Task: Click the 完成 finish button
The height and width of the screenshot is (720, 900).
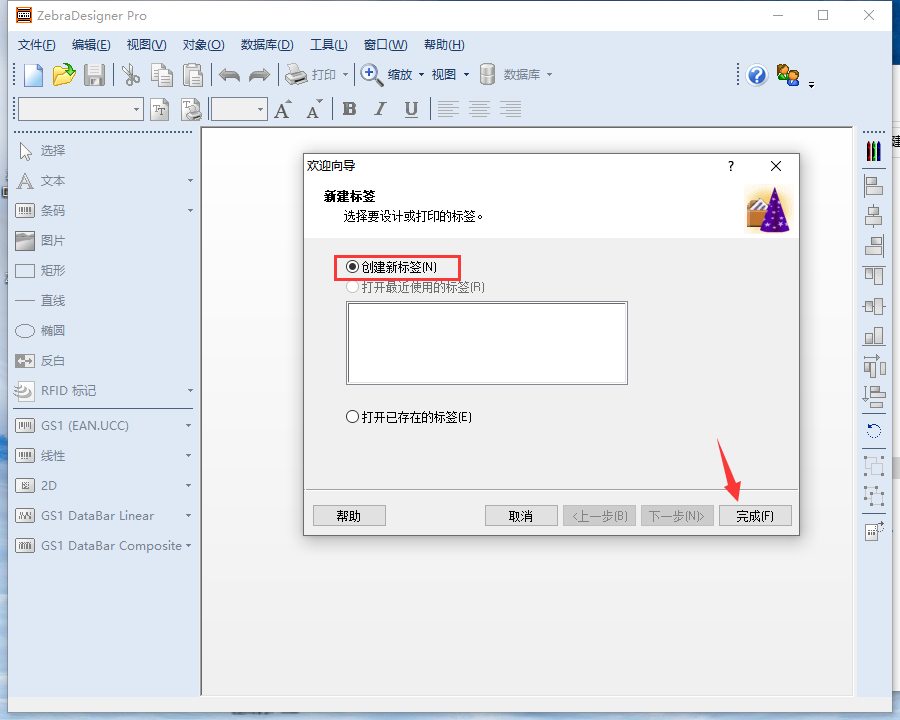Action: point(755,516)
